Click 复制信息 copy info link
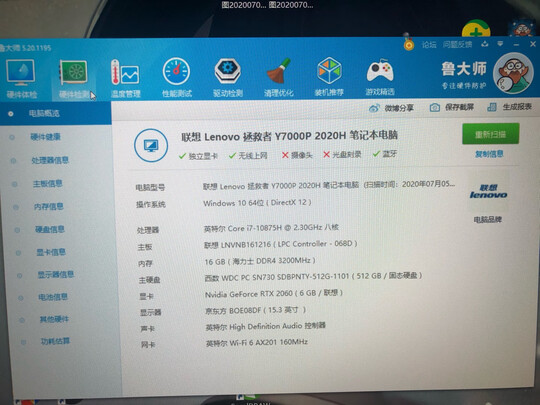 (x=489, y=154)
